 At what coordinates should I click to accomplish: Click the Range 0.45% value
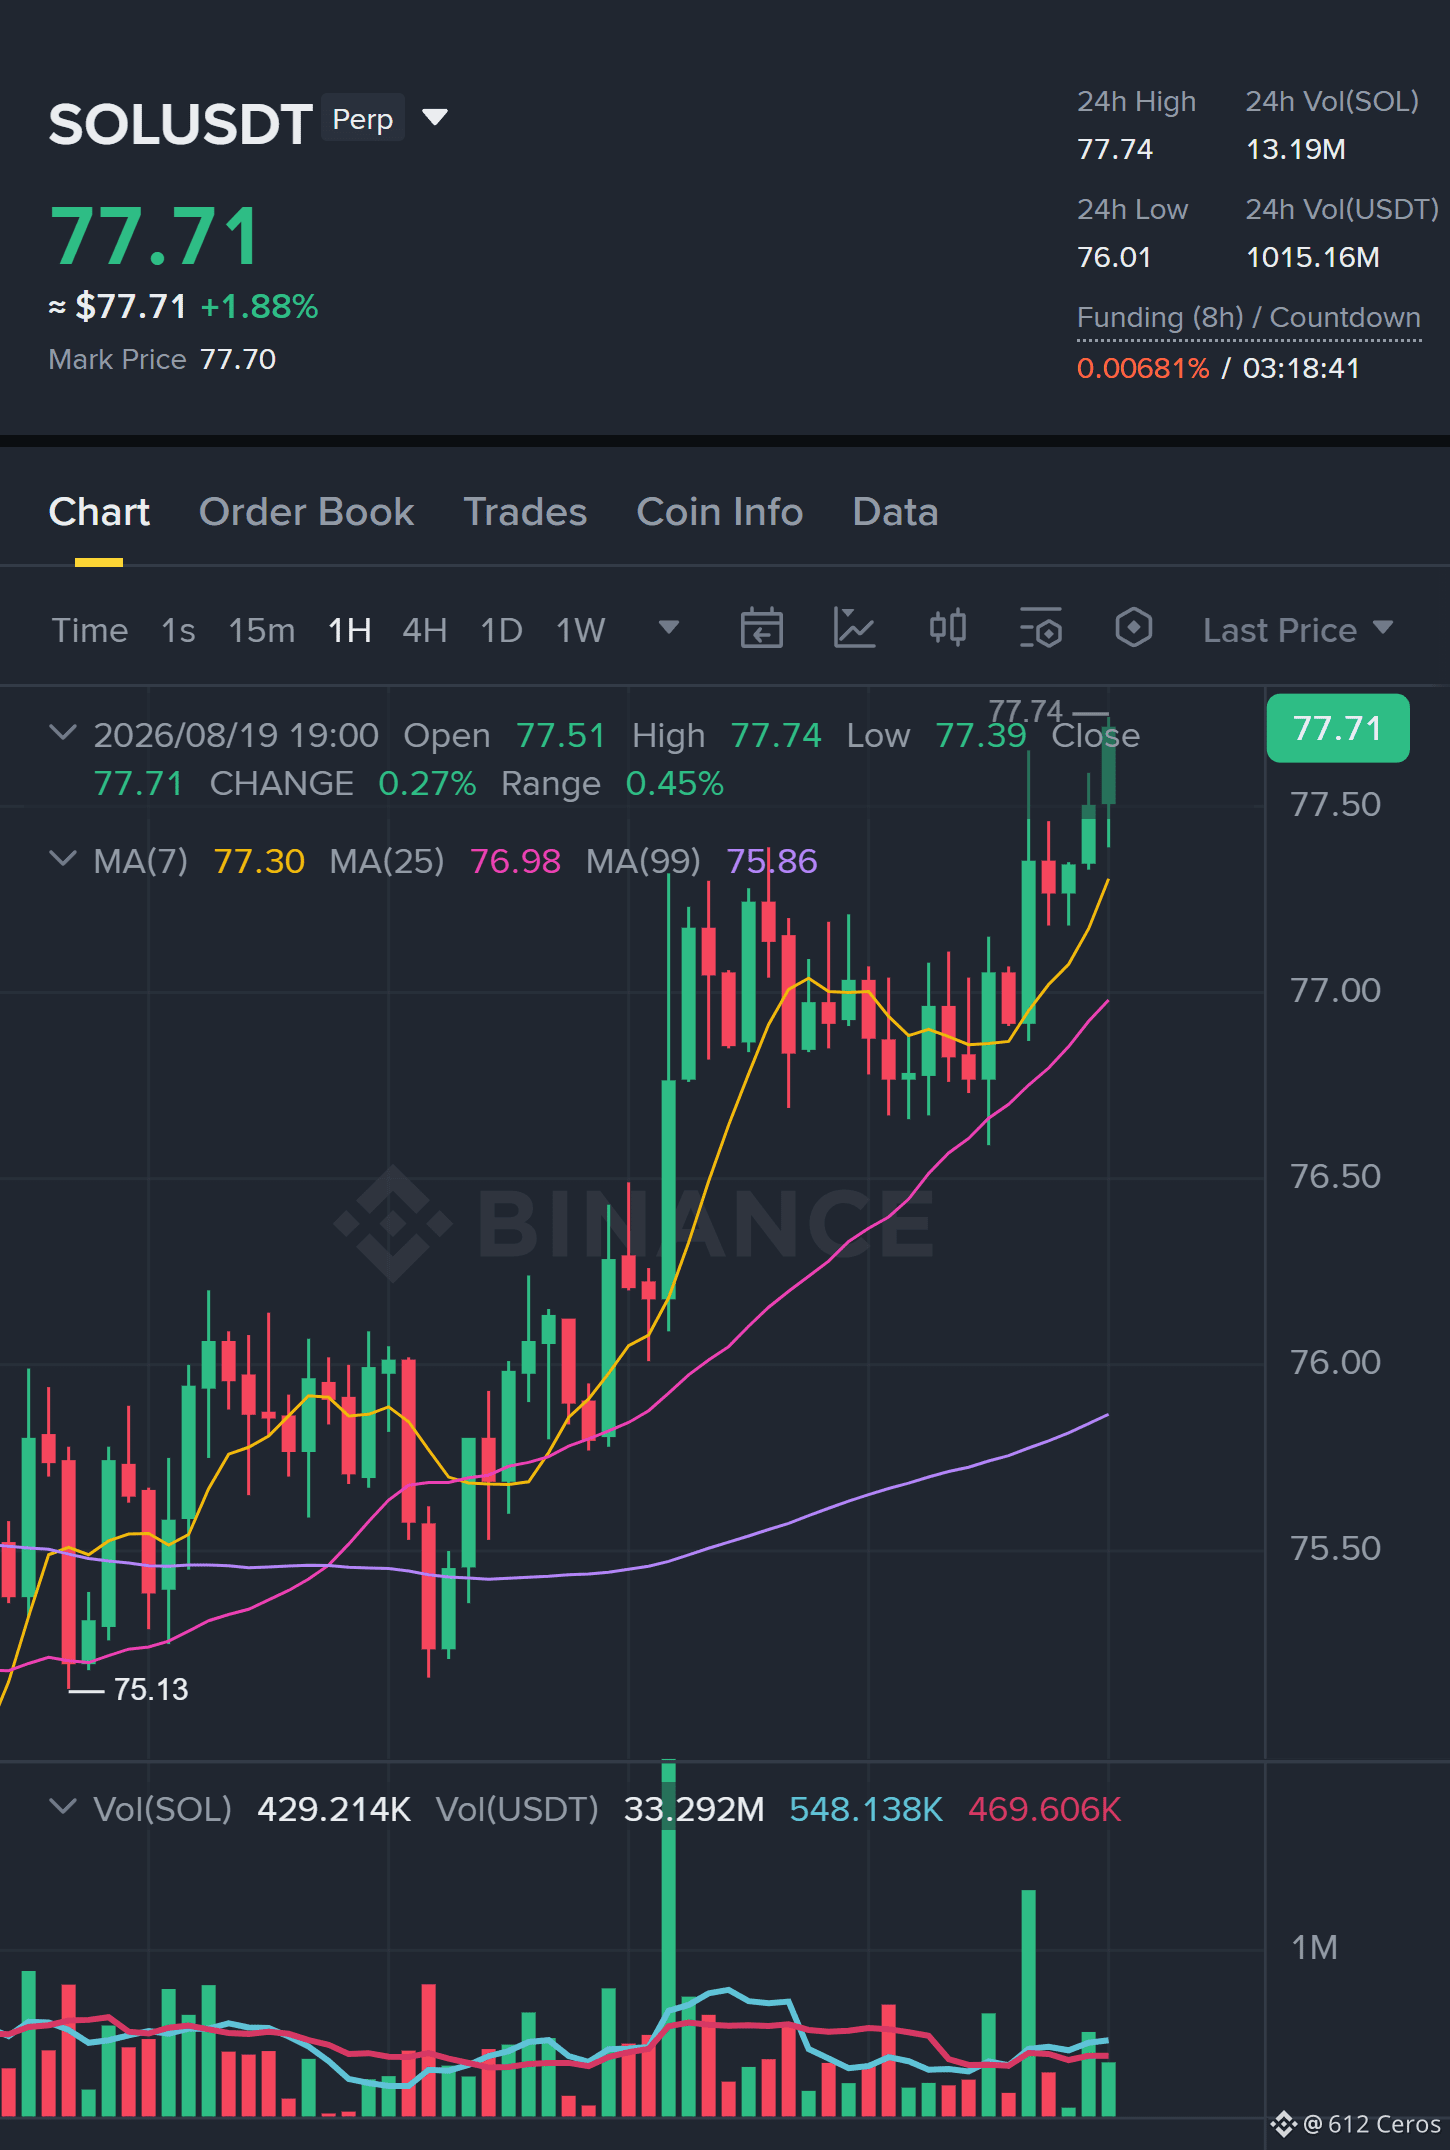(675, 783)
